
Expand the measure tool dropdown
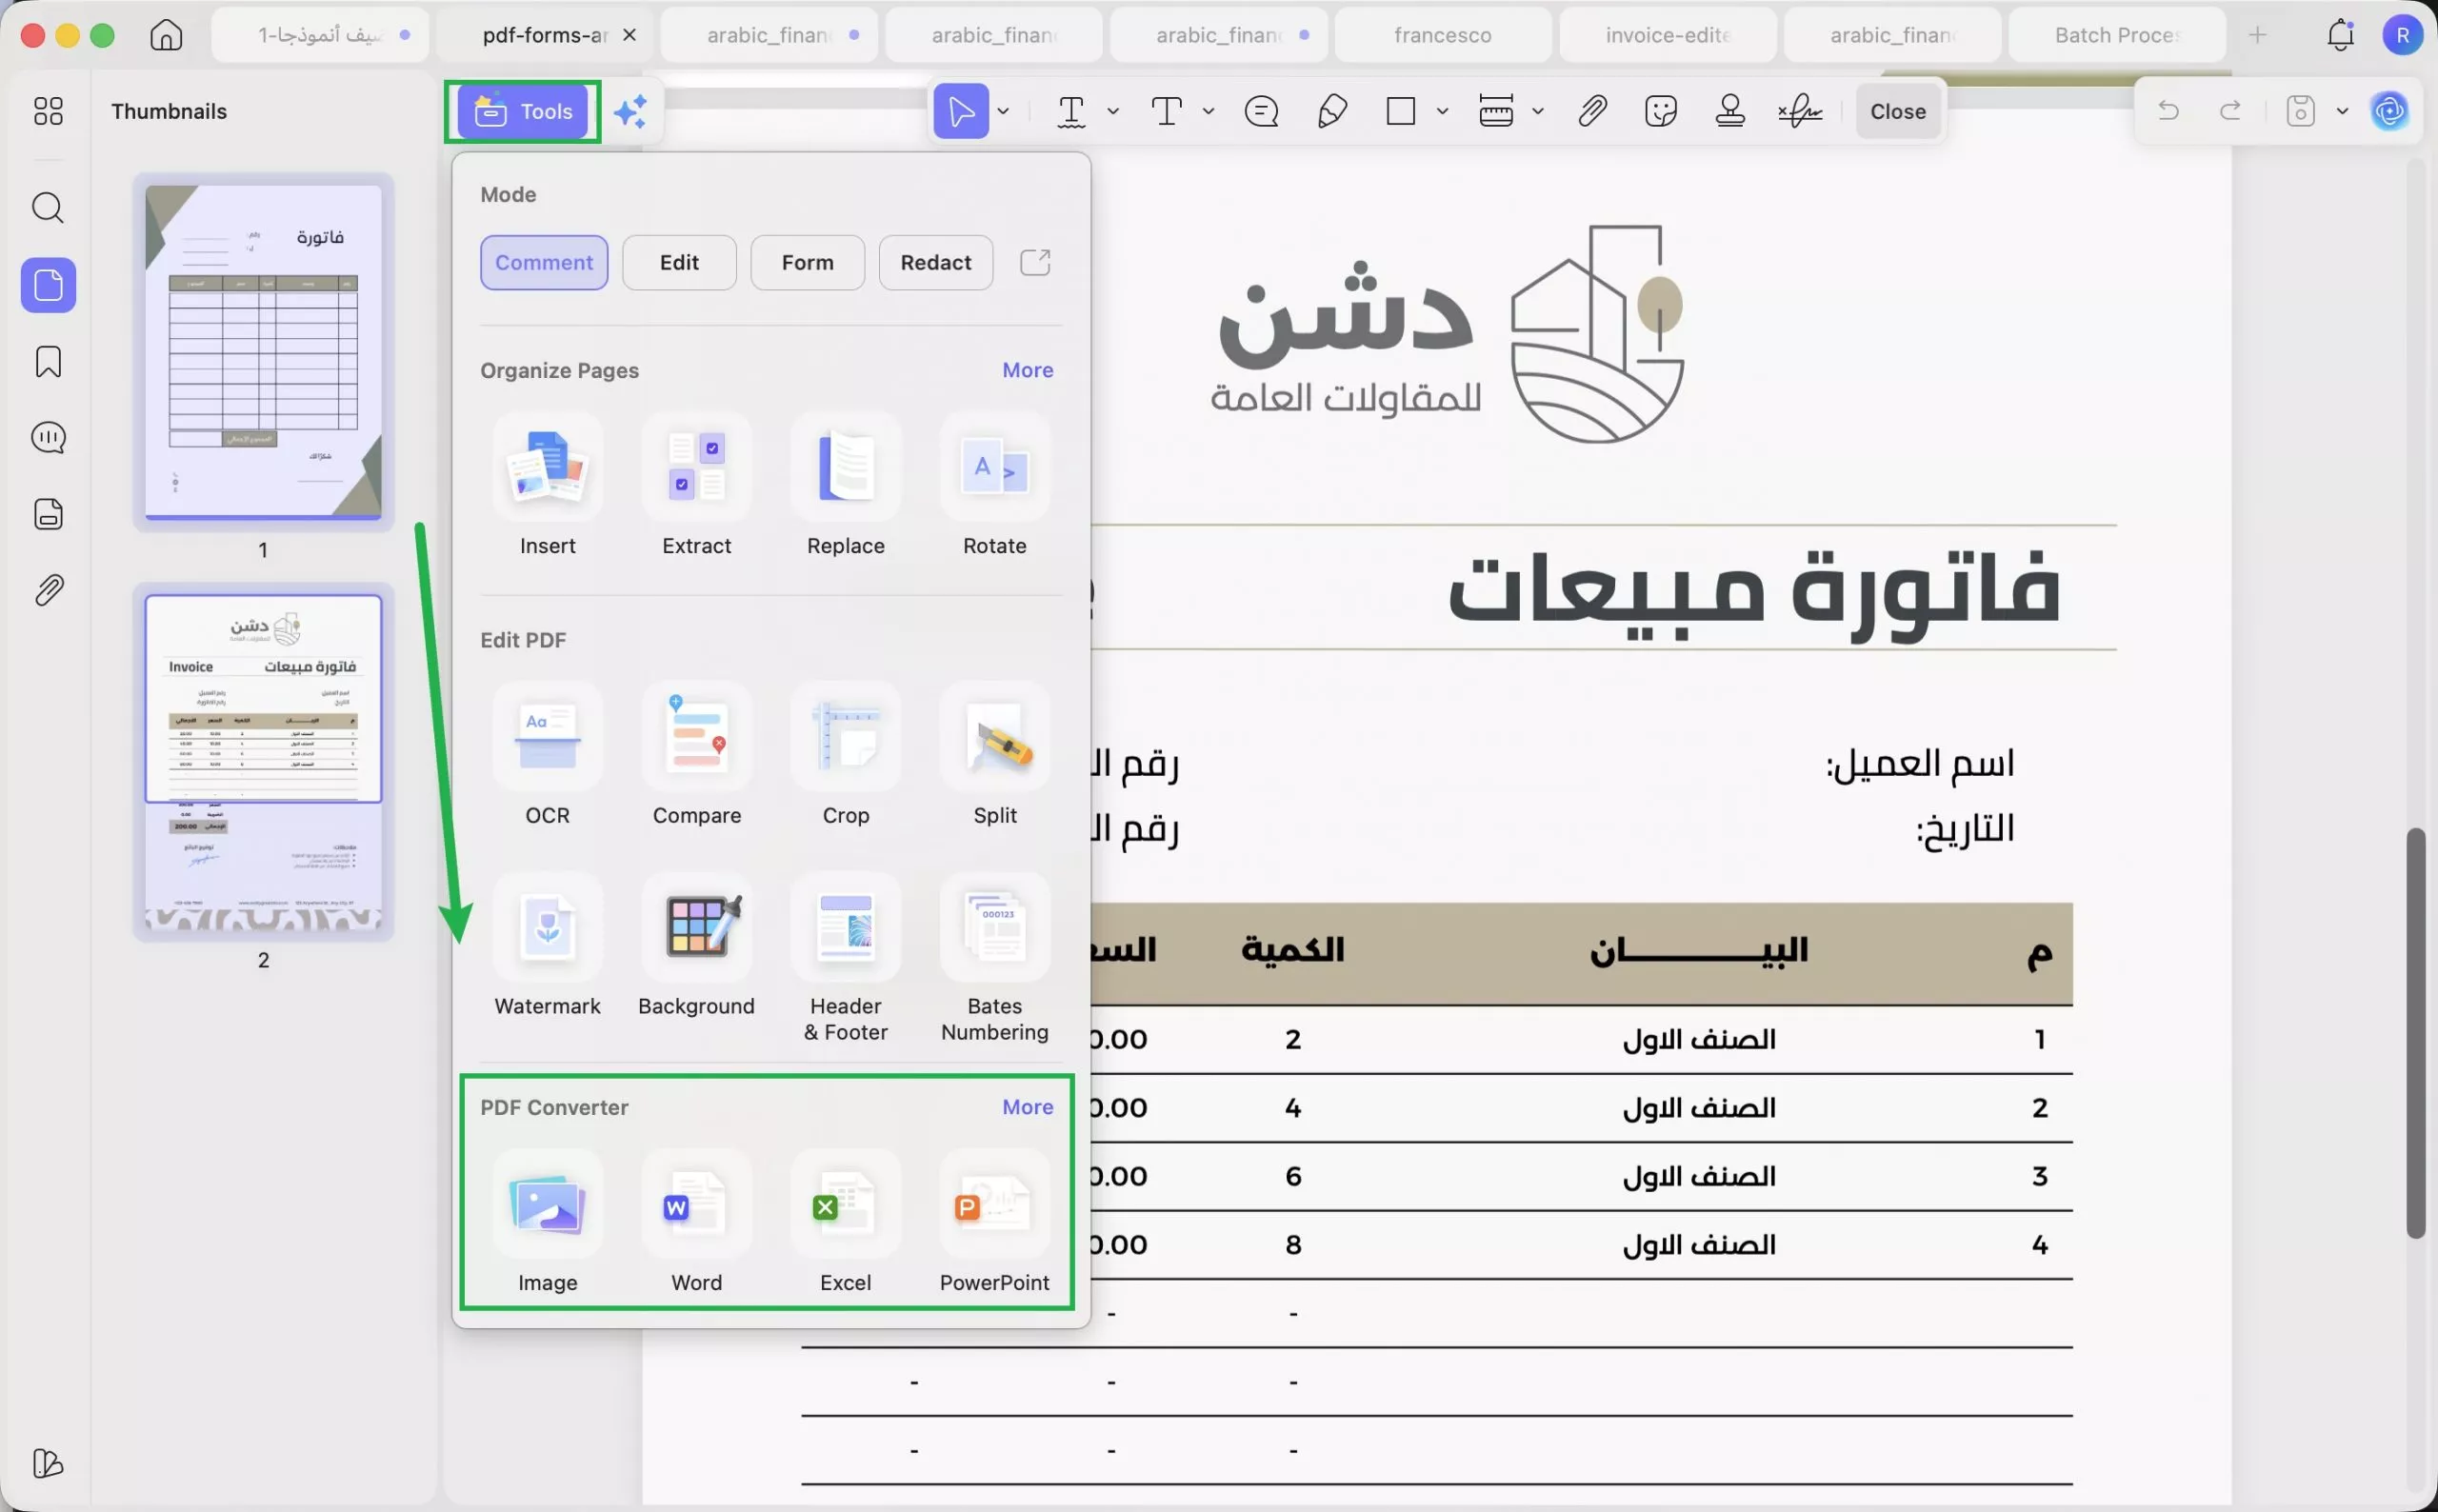tap(1538, 111)
